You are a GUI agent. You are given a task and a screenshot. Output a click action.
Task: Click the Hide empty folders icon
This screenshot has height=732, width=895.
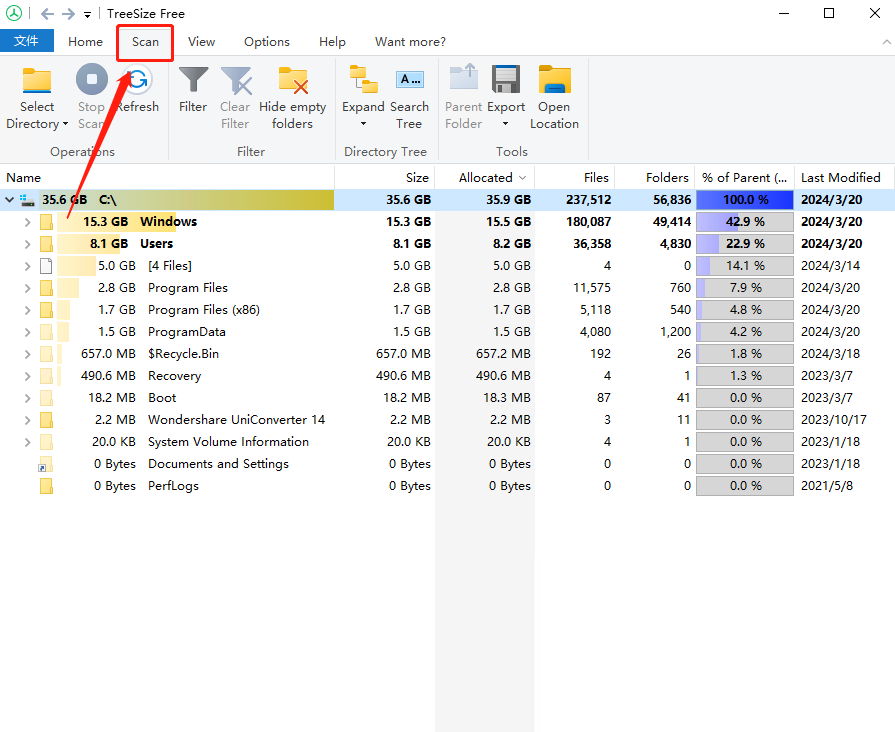(x=292, y=81)
